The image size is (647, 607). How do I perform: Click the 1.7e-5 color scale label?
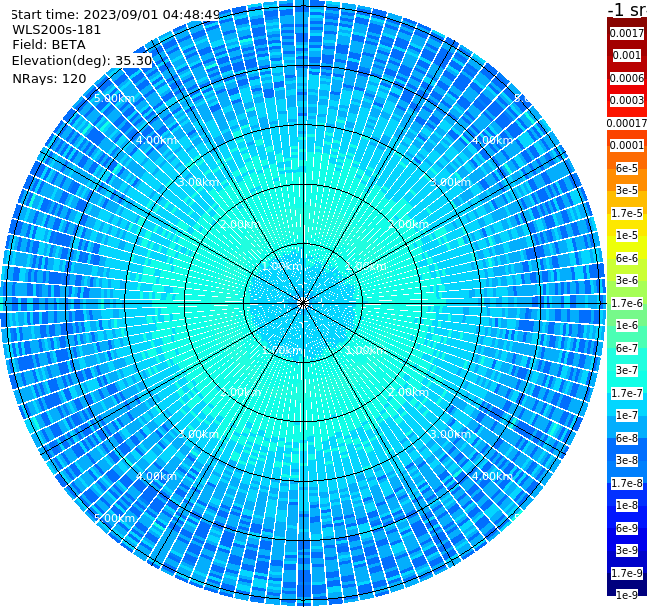627,213
